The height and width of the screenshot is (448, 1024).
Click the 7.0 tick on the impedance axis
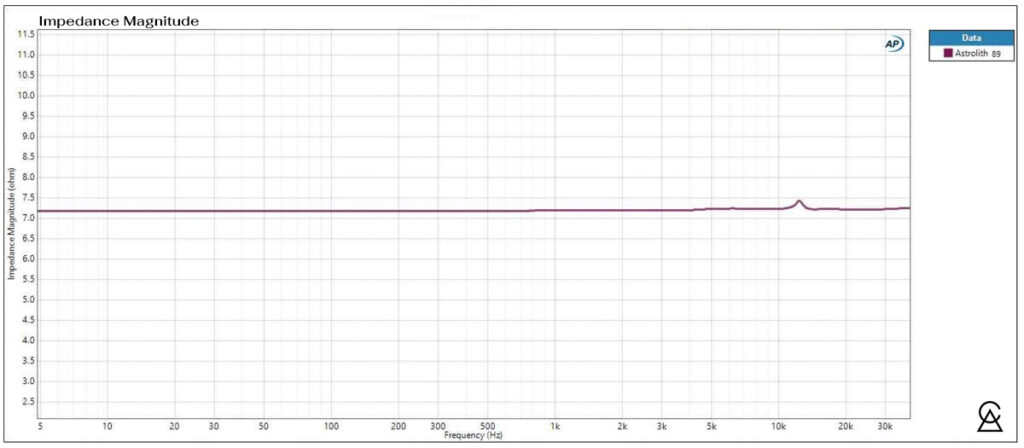28,218
